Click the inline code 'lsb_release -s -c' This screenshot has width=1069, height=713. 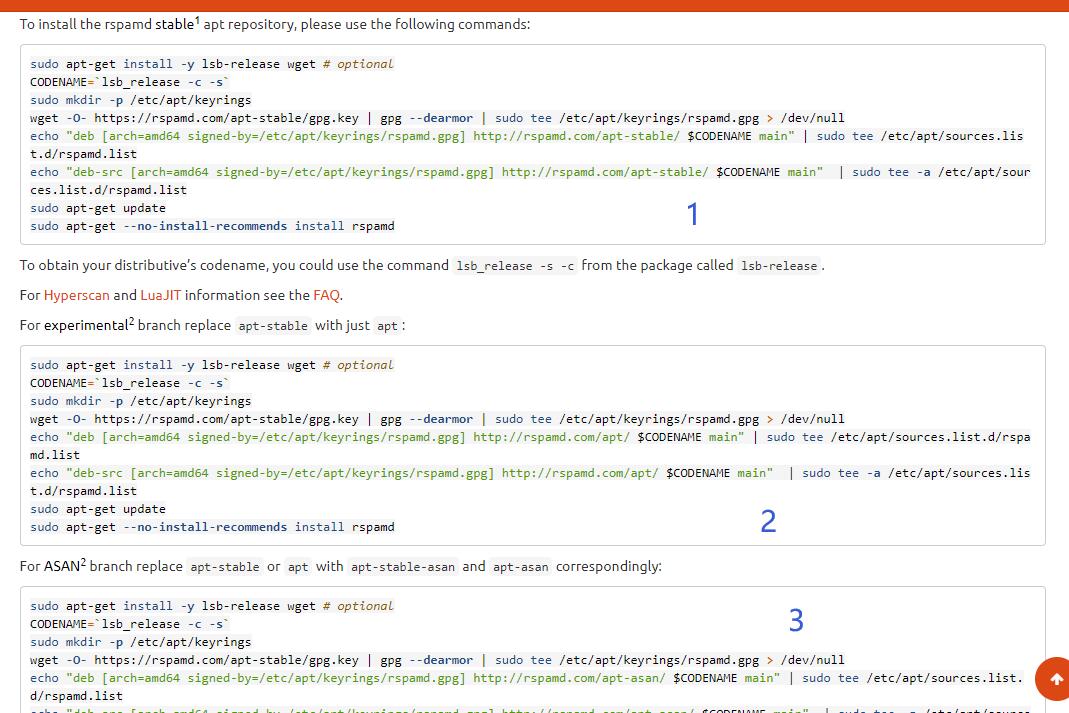pyautogui.click(x=515, y=266)
